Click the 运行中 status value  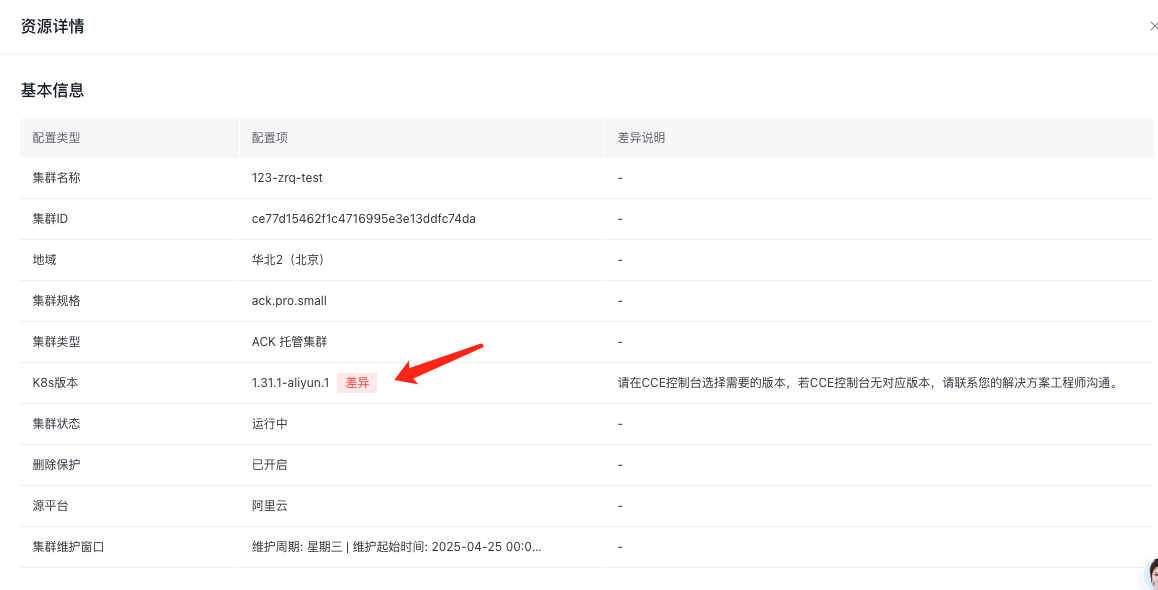coord(270,425)
